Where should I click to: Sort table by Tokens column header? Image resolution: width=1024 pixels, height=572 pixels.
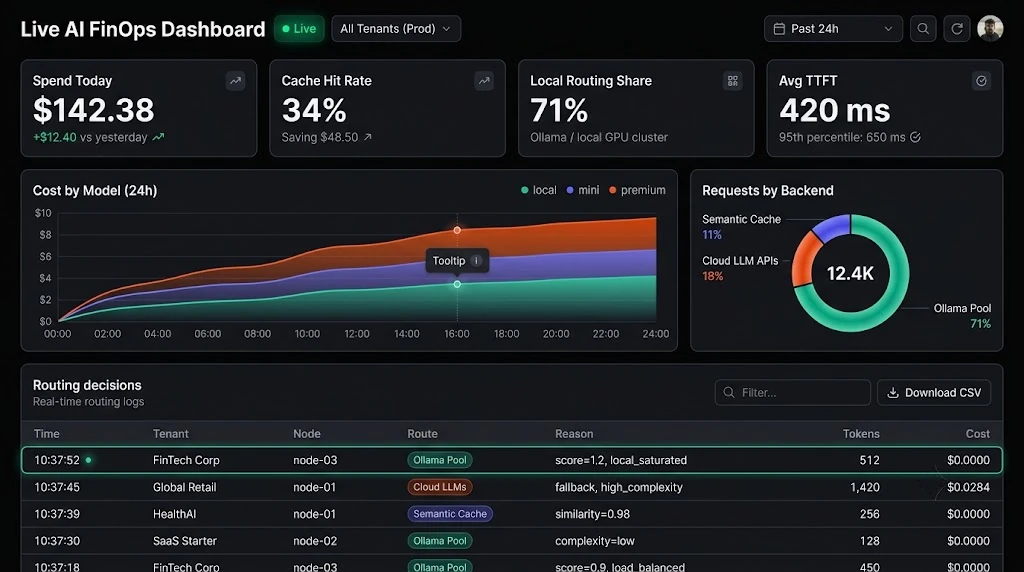(861, 434)
